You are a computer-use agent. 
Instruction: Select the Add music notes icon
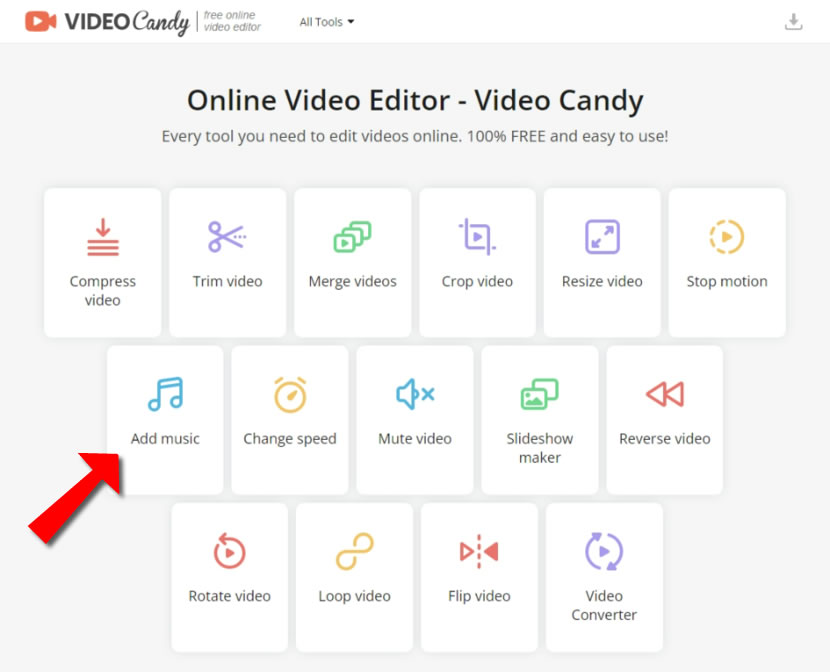166,394
